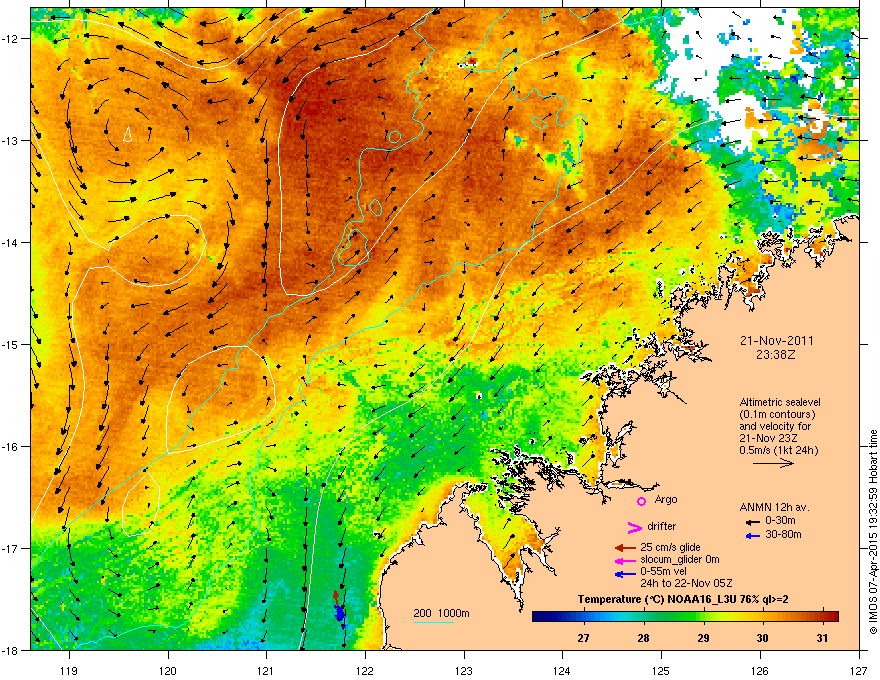Click the 'Altimetric sealevel' legend text
Image resolution: width=880 pixels, height=680 pixels.
780,402
